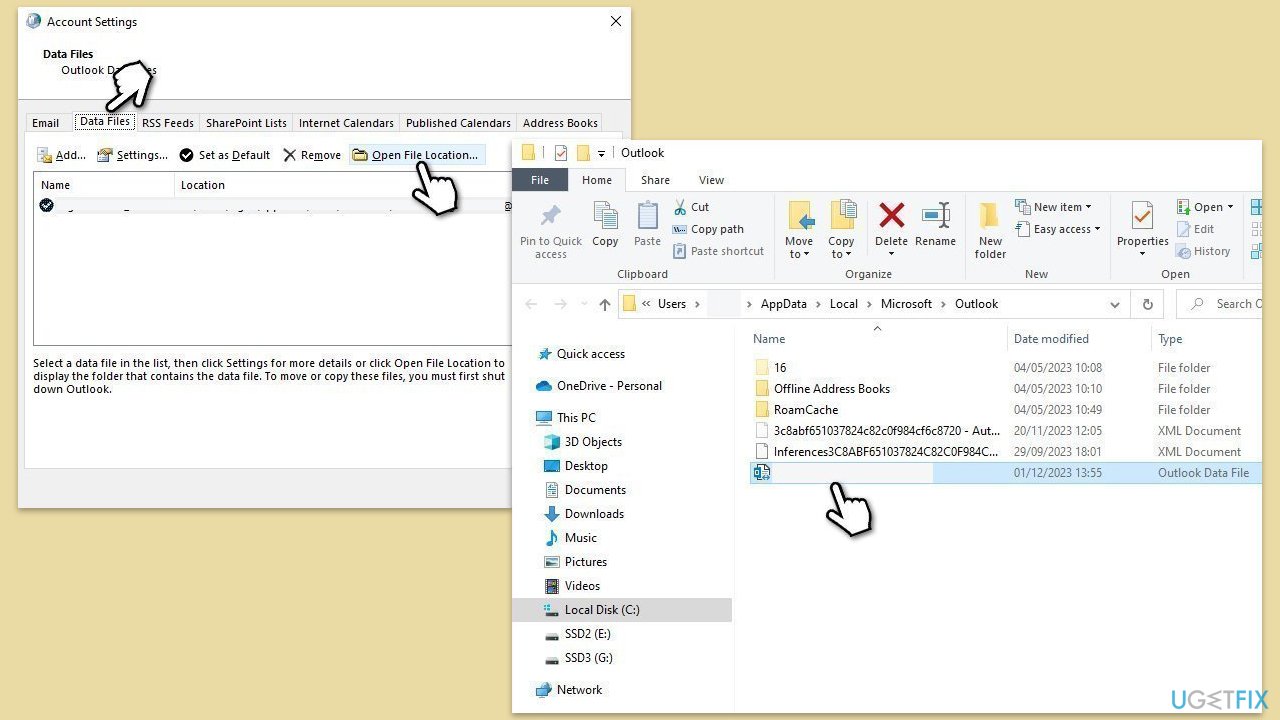The image size is (1280, 720).
Task: Select Home ribbon tab in Explorer
Action: coord(597,180)
